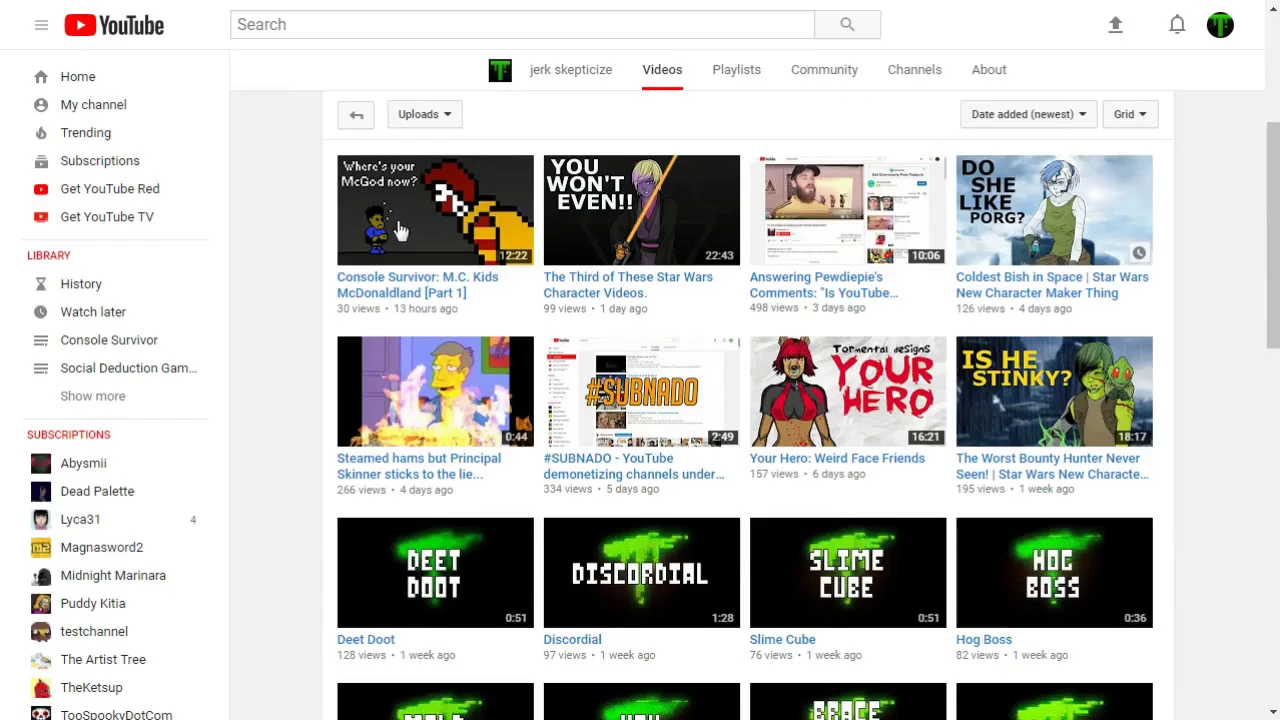The width and height of the screenshot is (1280, 720).
Task: Open #SUBNADO YouTube demonetizing video title
Action: (x=634, y=466)
